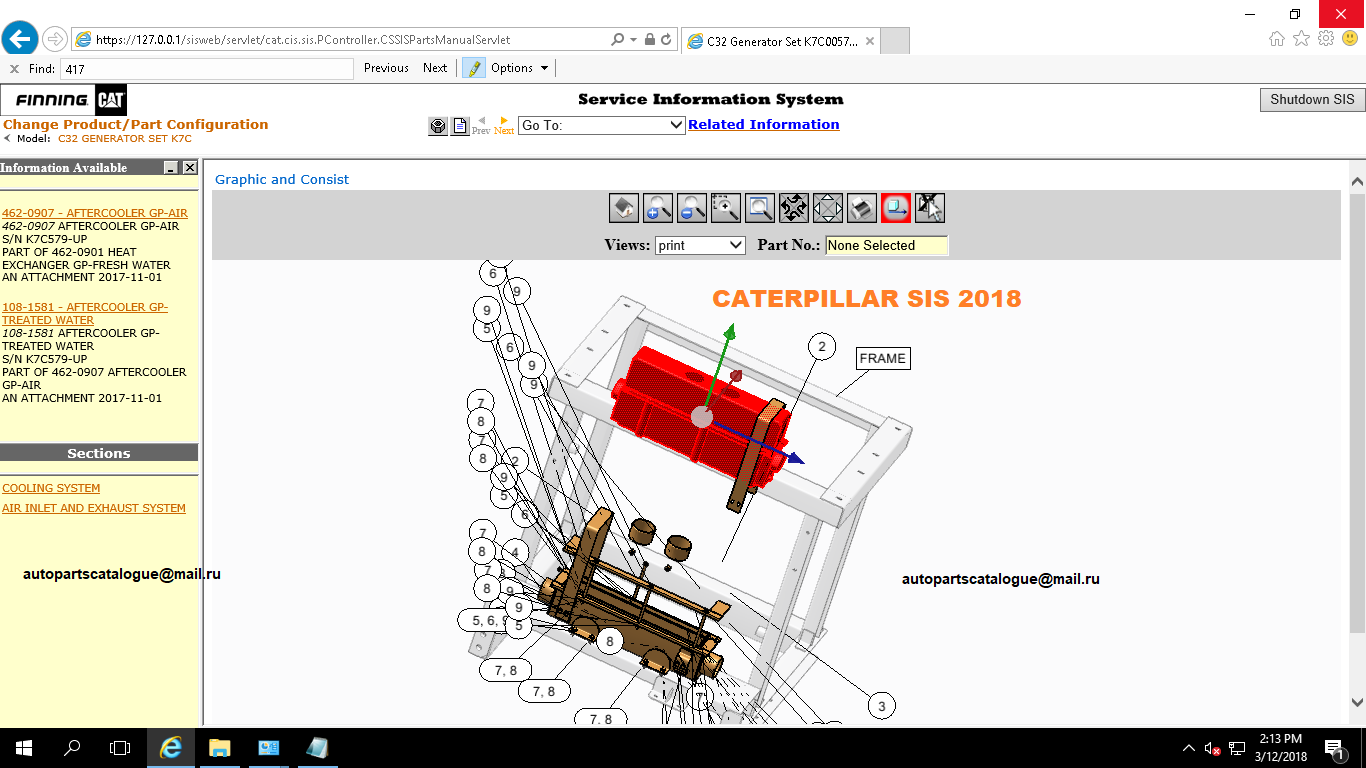1366x768 pixels.
Task: Go to Prev page arrow
Action: (481, 125)
